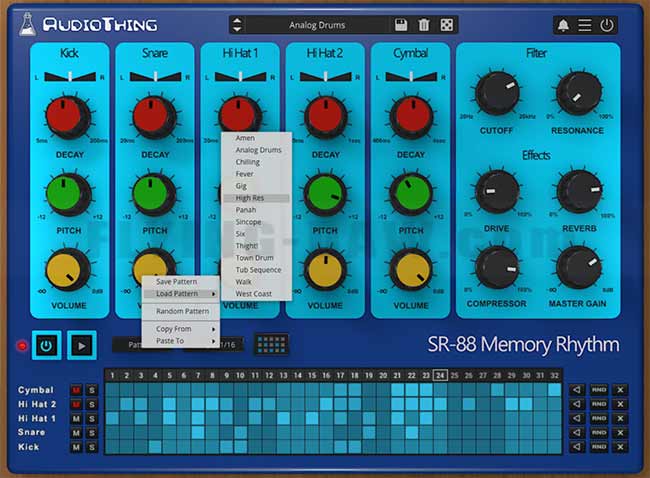Randomize the Hi Hat 1 row with RND
650x478 pixels.
599,418
